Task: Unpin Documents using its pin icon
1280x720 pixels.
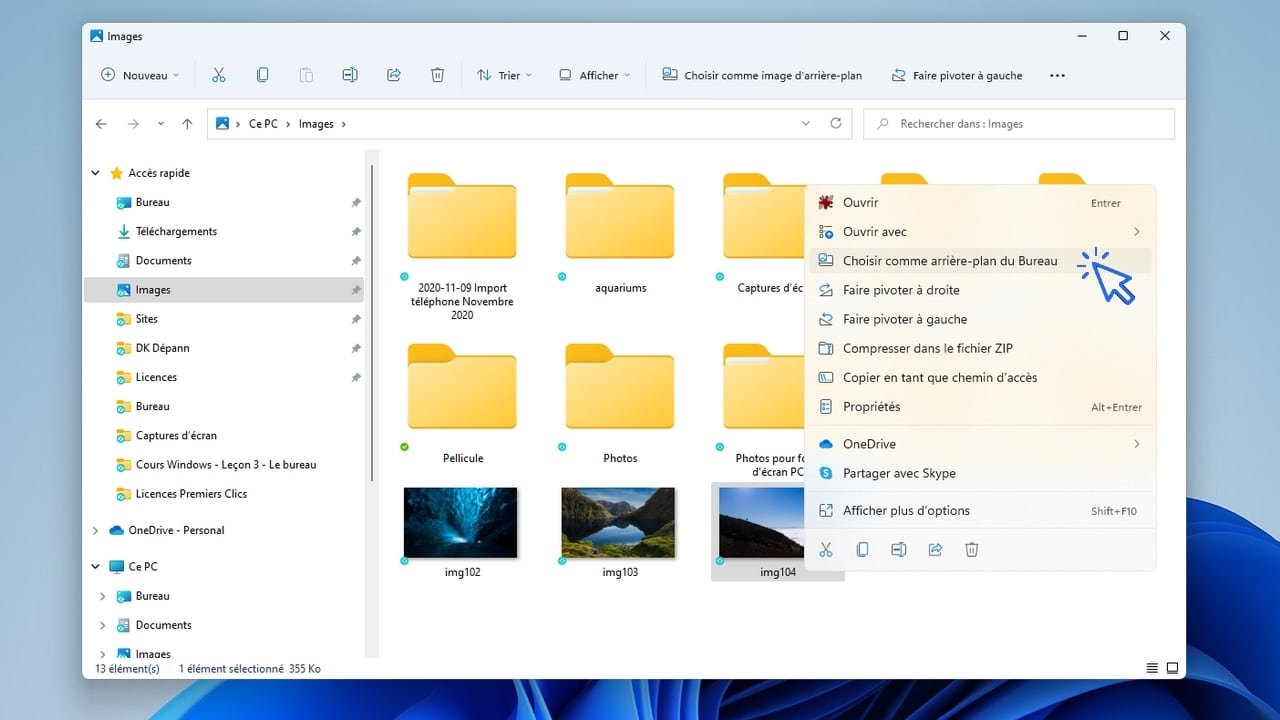Action: [355, 261]
